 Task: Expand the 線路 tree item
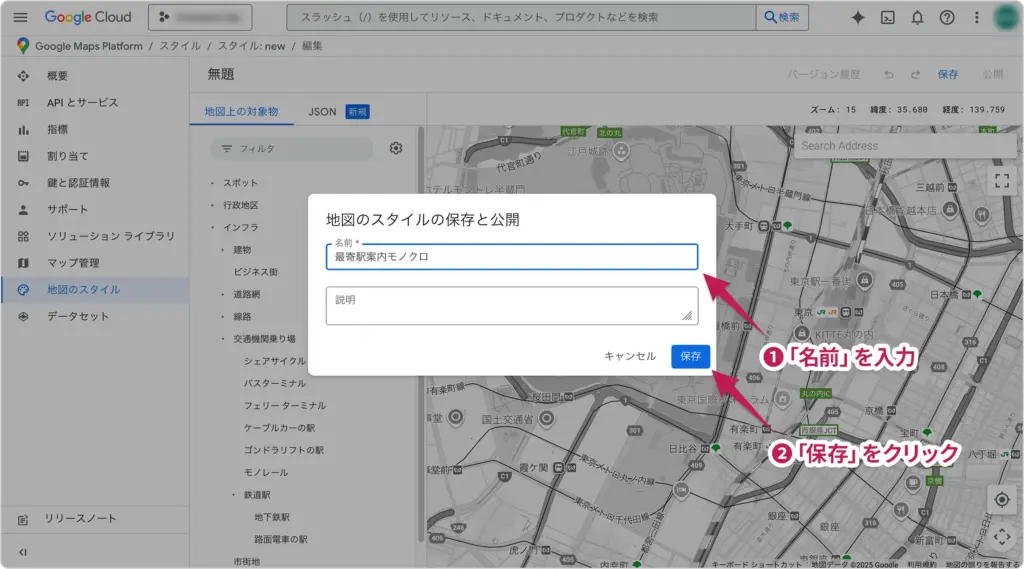pyautogui.click(x=223, y=317)
